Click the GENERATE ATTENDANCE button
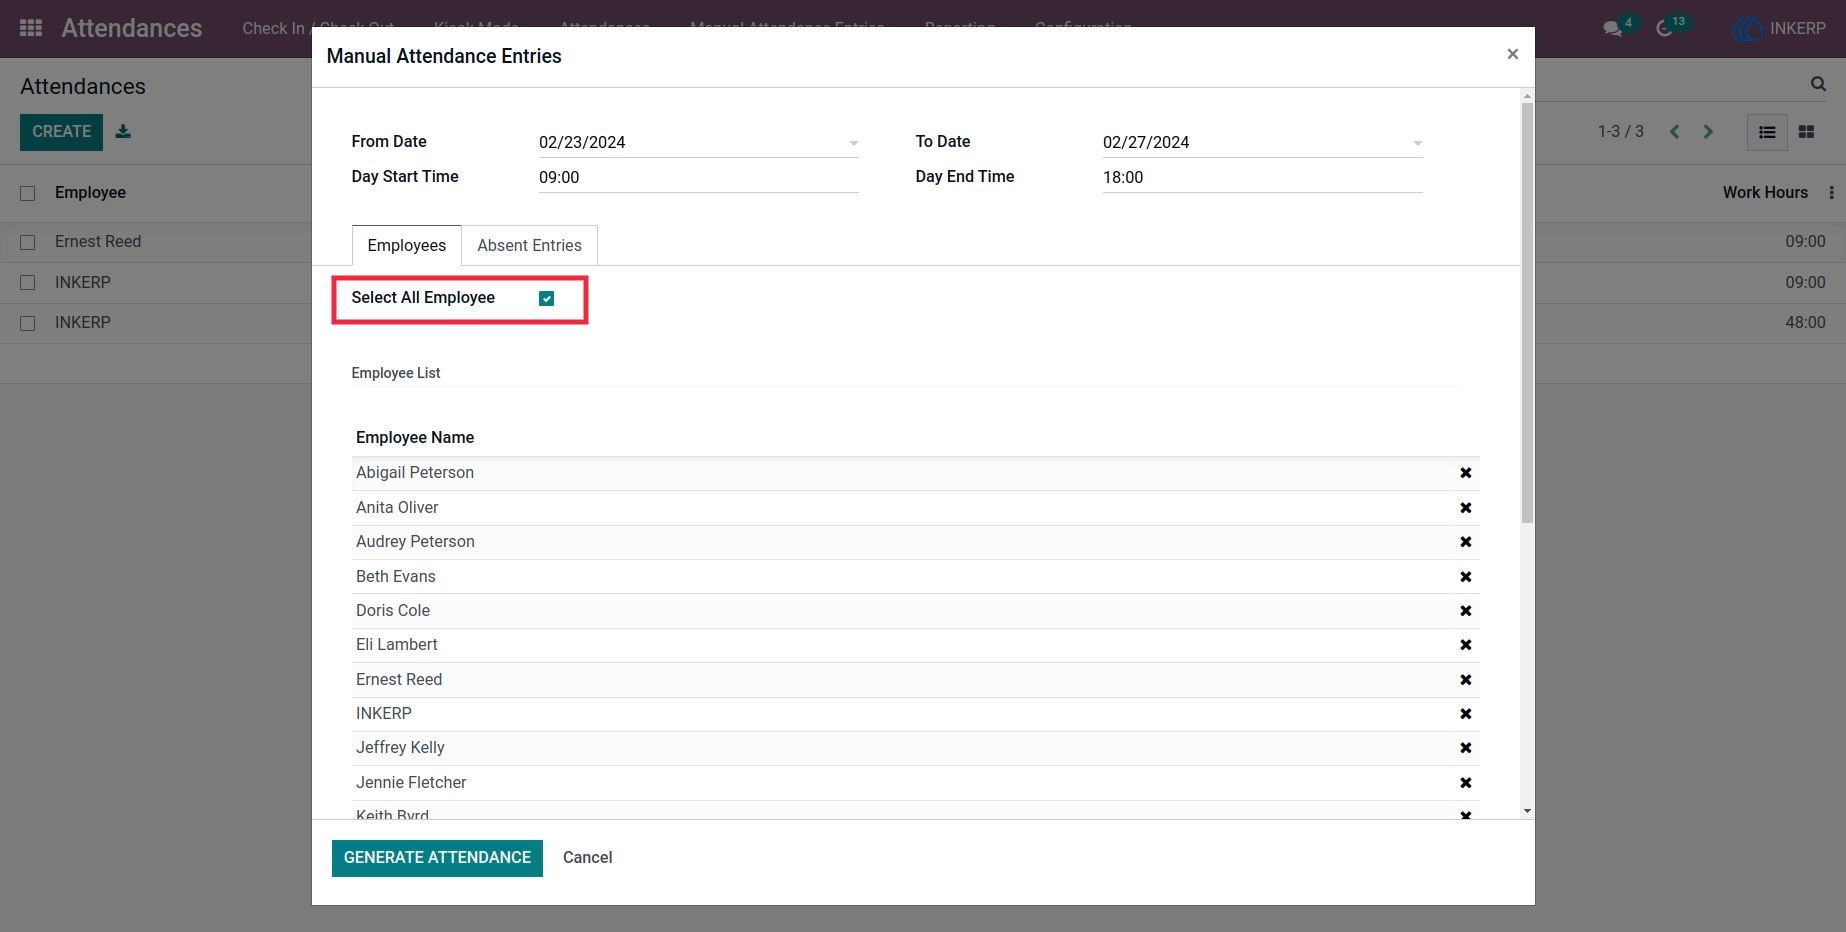The width and height of the screenshot is (1846, 932). click(x=437, y=858)
